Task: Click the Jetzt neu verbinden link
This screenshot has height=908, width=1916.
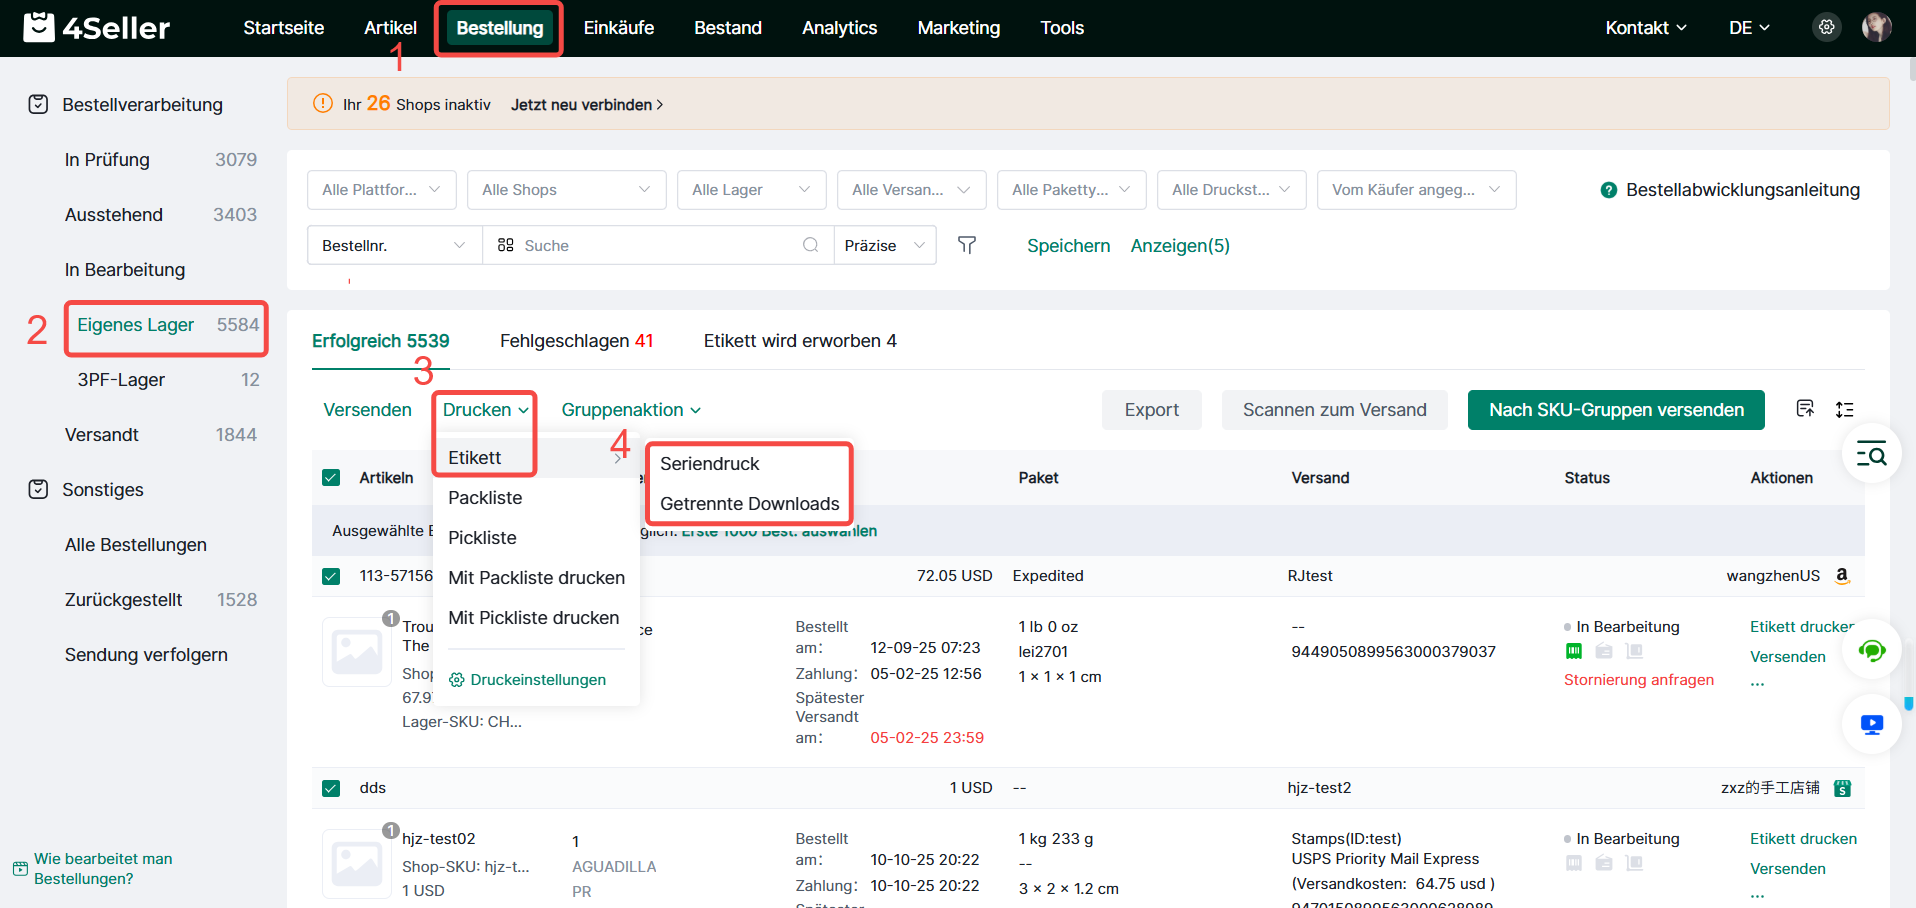Action: (586, 105)
